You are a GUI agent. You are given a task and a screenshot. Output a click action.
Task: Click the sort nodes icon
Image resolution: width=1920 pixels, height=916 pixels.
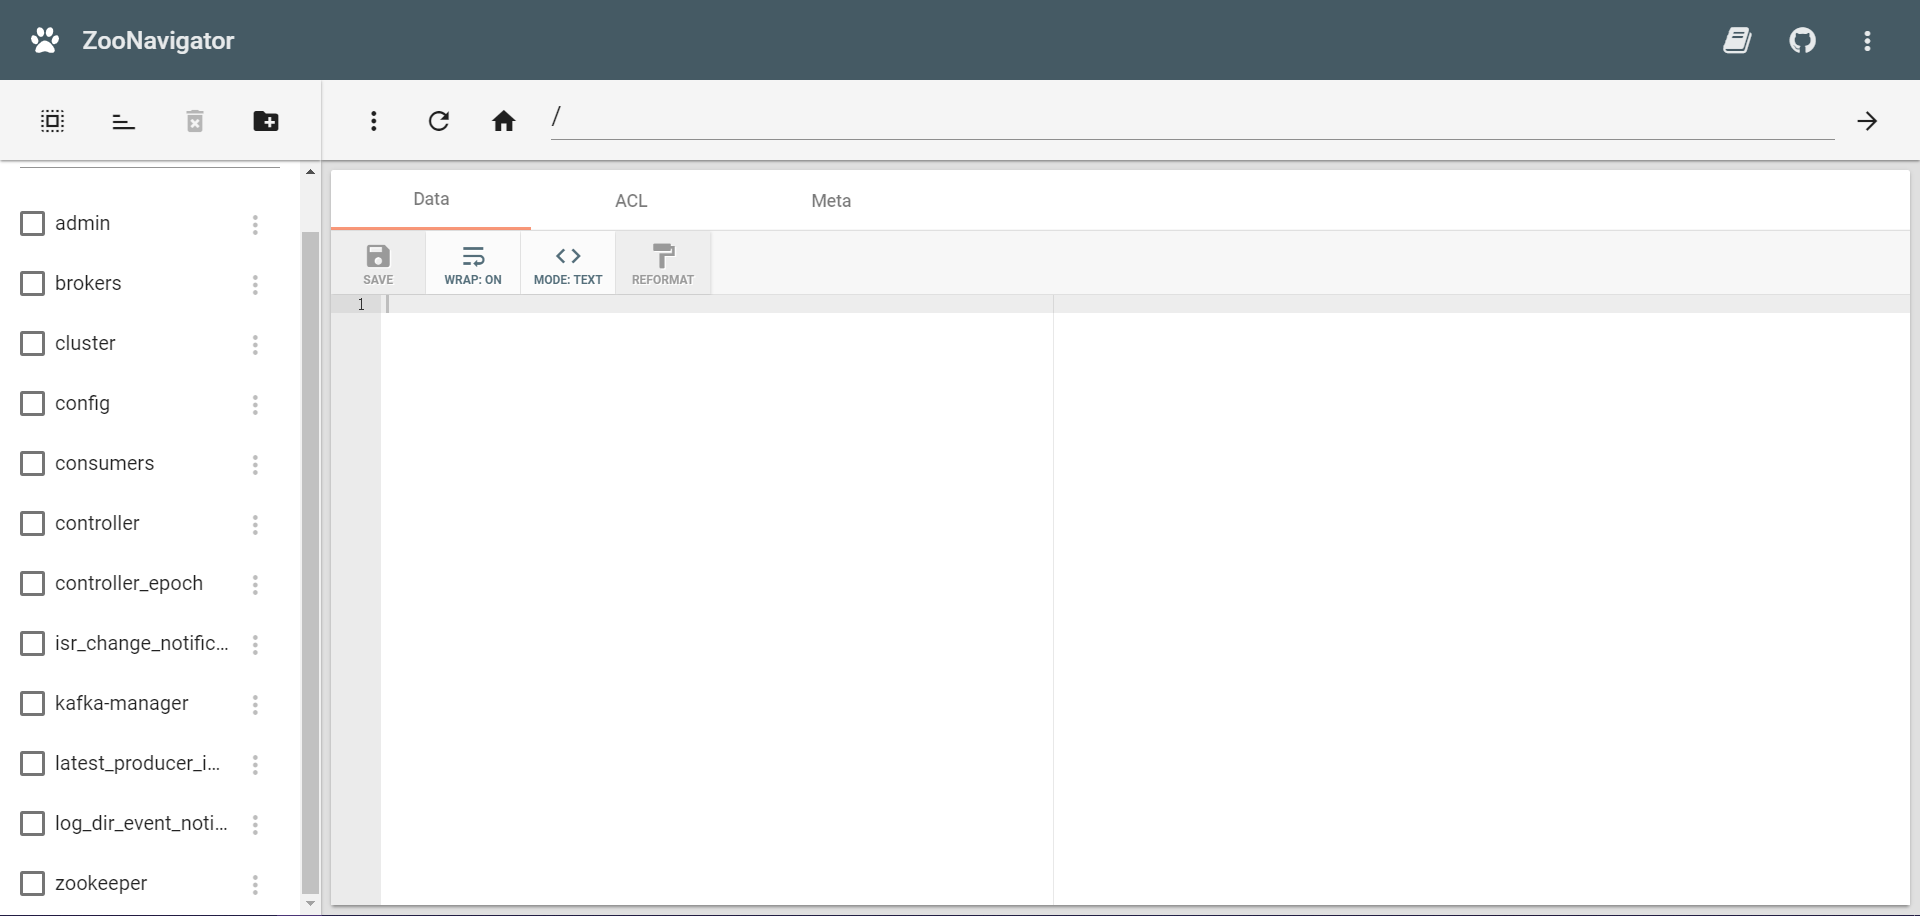coord(123,121)
